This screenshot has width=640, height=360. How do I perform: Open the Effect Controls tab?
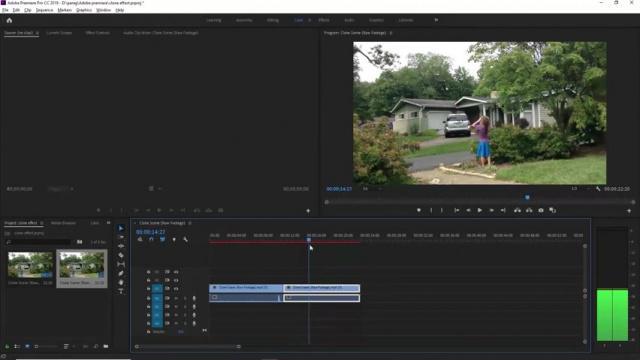pyautogui.click(x=98, y=33)
